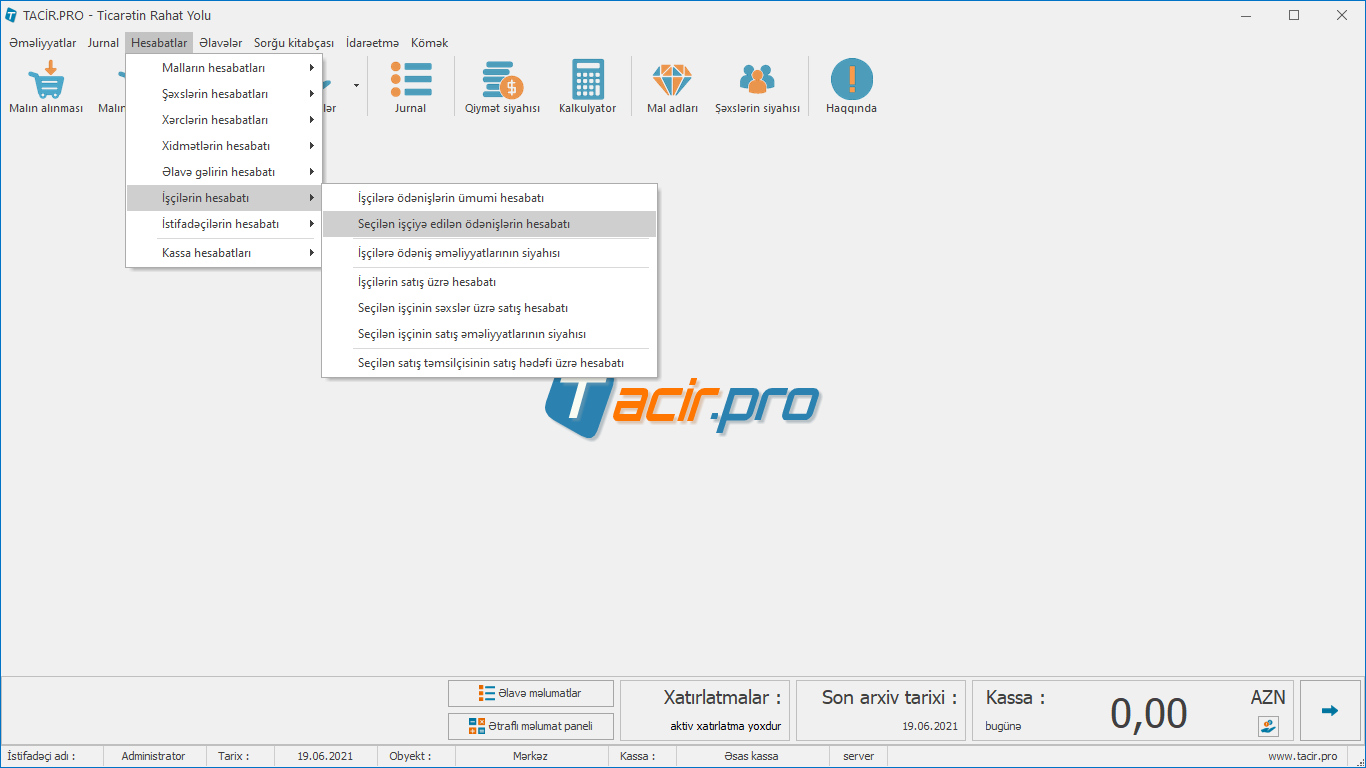Viewport: 1366px width, 768px height.
Task: Open Qiymət siyahısı price list icon
Action: click(x=502, y=80)
